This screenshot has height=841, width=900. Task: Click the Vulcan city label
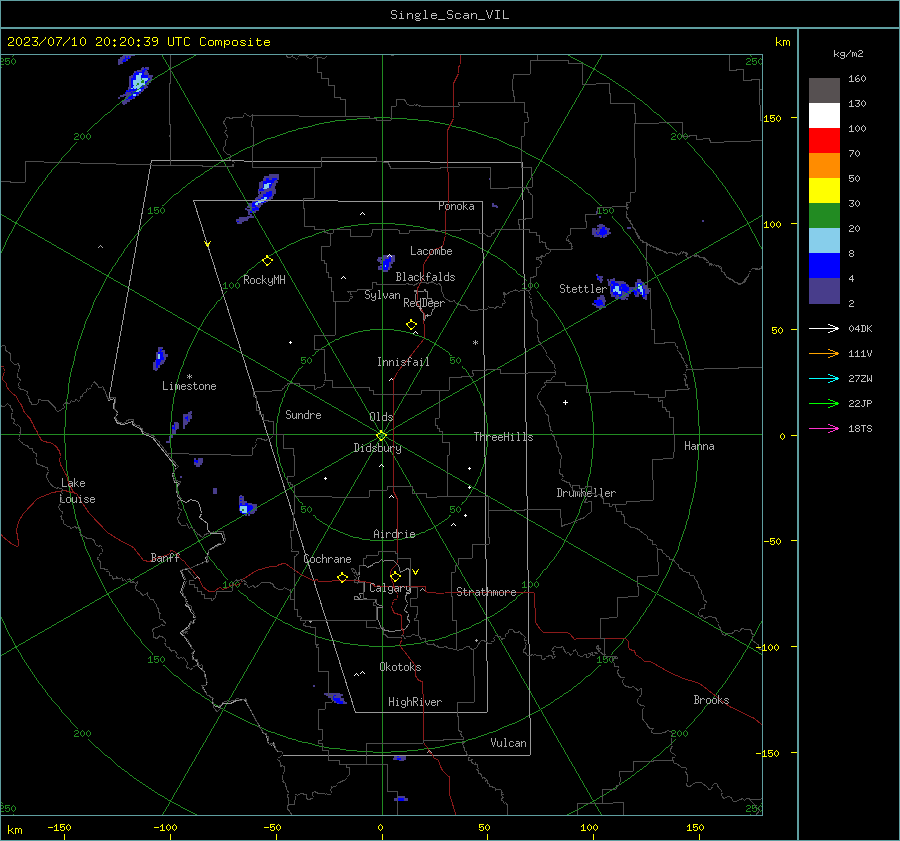(508, 743)
